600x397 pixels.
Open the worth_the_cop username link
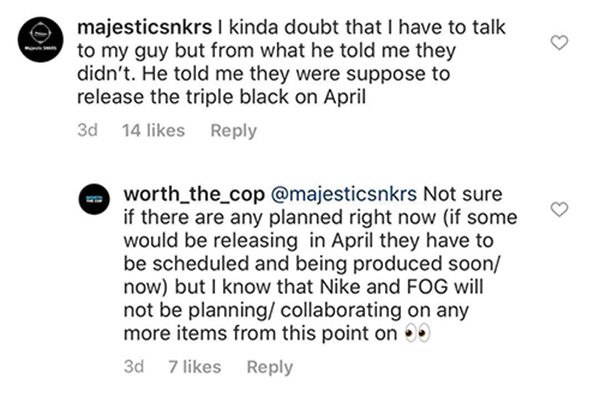click(194, 194)
